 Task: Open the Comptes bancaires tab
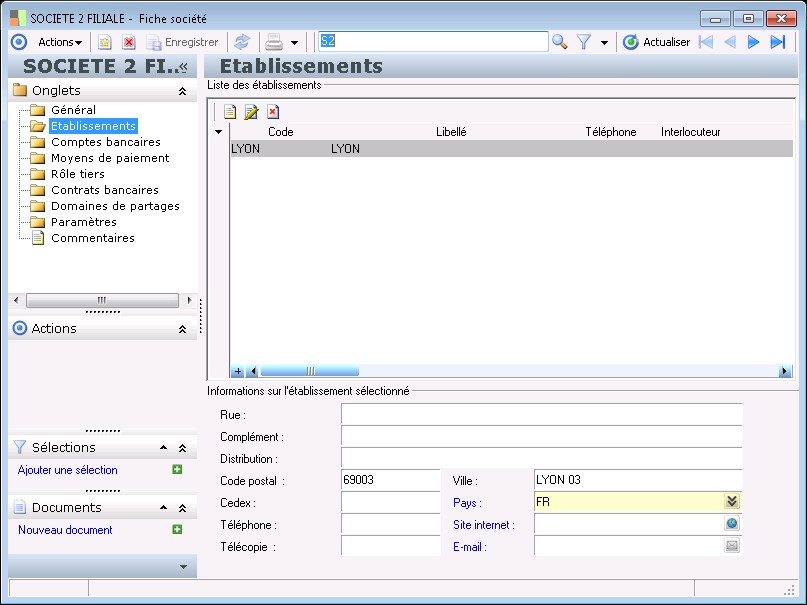(105, 142)
